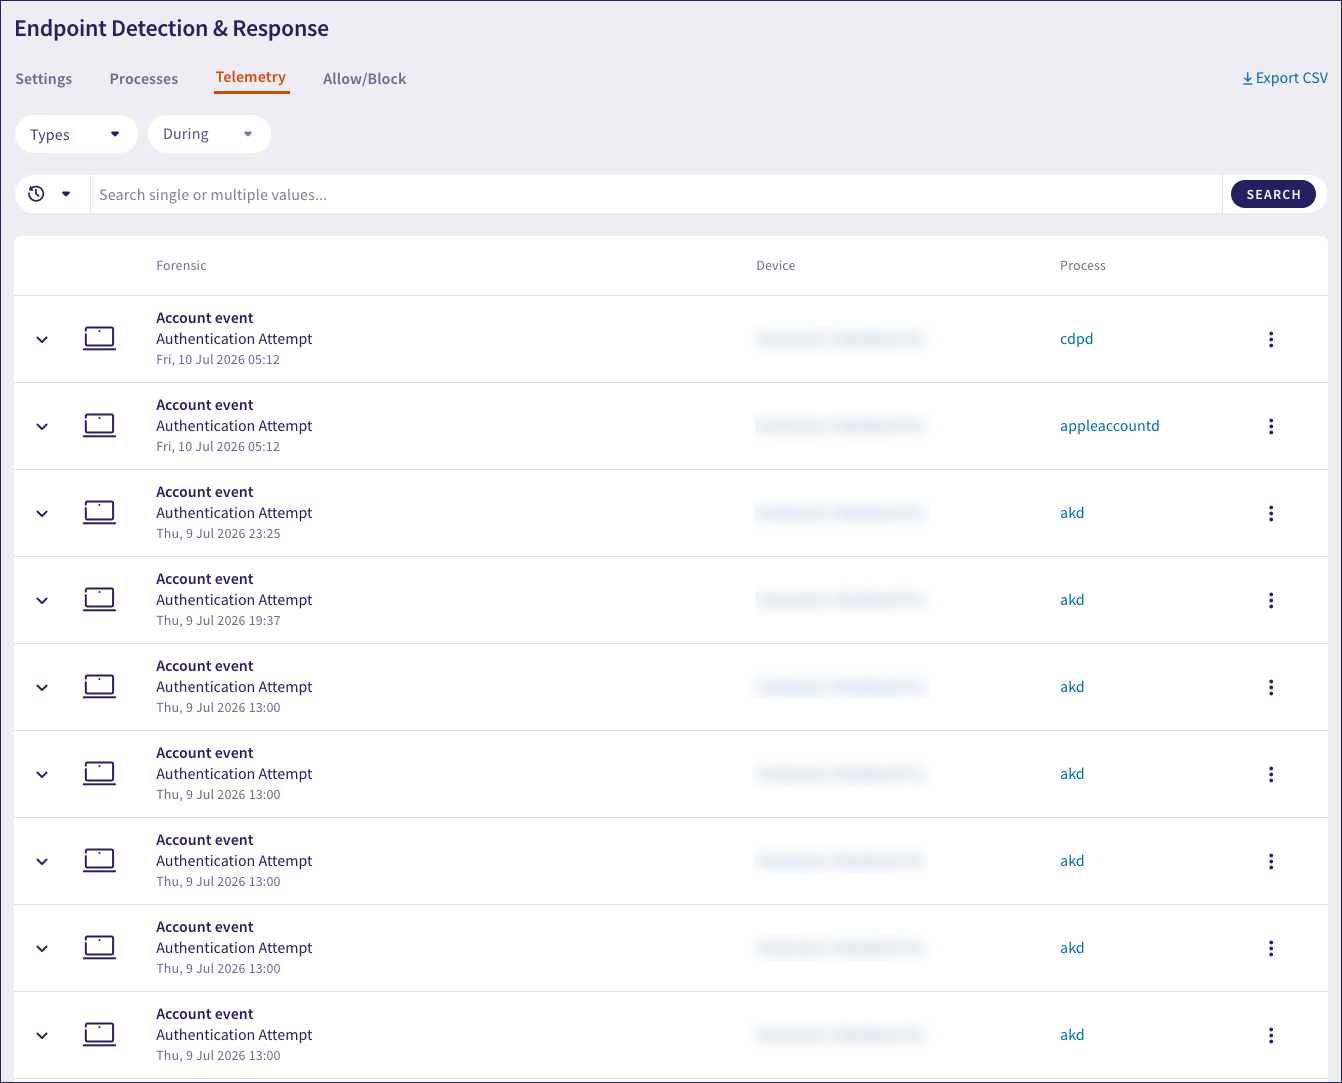Click the Device column header
This screenshot has width=1342, height=1083.
pos(776,266)
